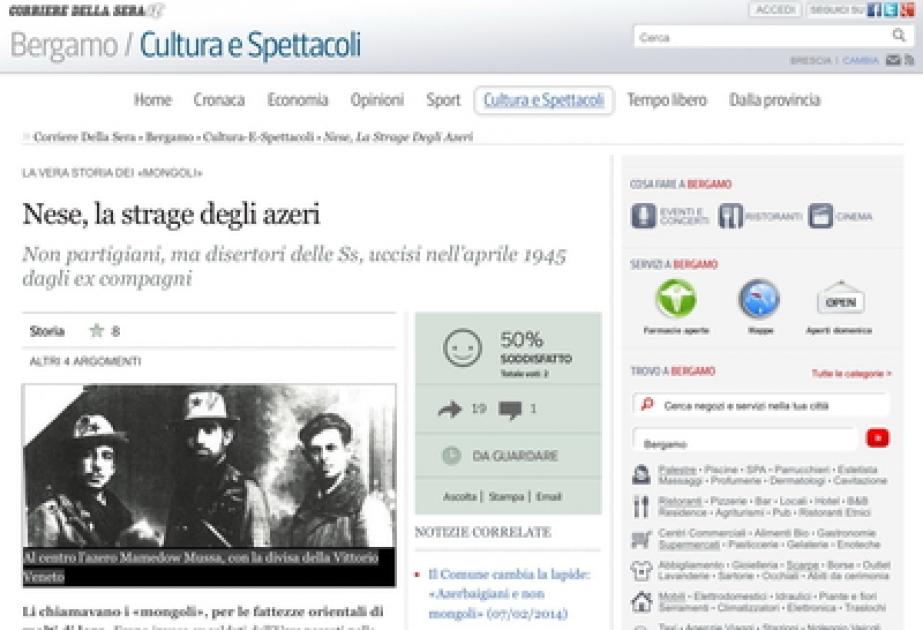Open the Mappe compass icon
Image resolution: width=923 pixels, height=630 pixels.
pos(759,299)
